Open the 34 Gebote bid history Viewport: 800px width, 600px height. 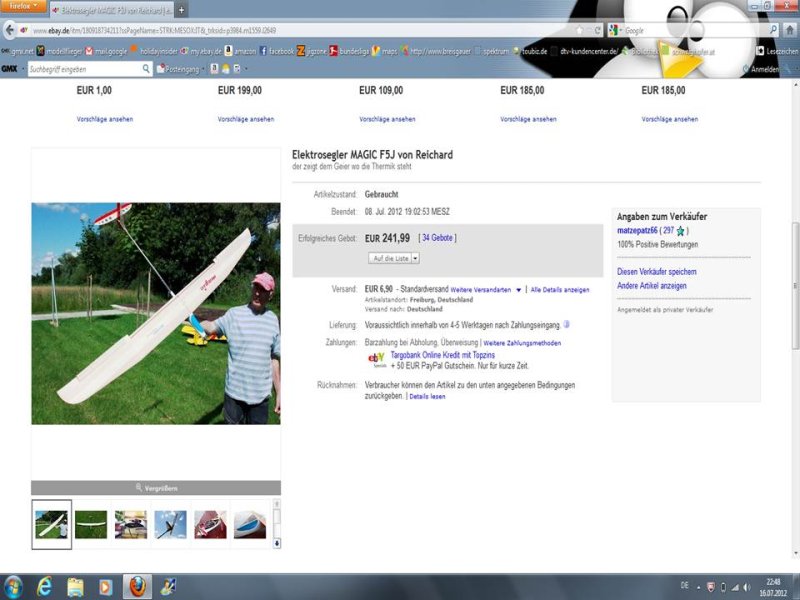[437, 238]
